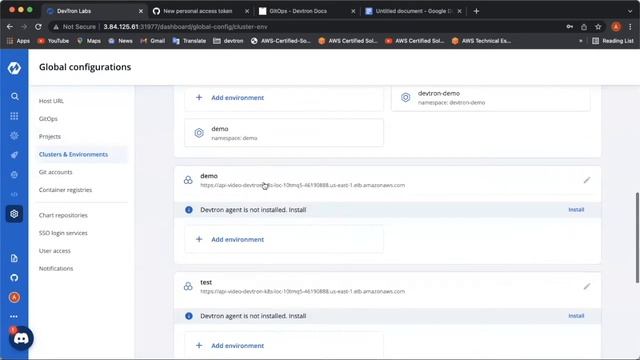Switch to Untitled document Google Docs tab

pos(413,11)
